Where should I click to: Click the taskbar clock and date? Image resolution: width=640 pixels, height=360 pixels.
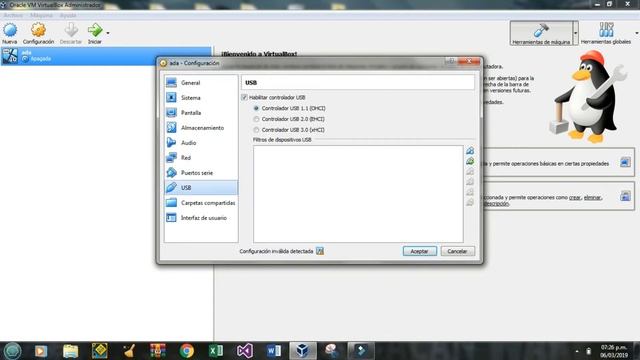614,351
